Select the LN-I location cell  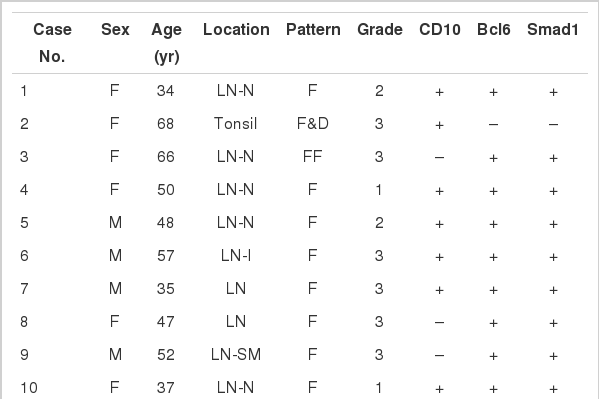(236, 255)
